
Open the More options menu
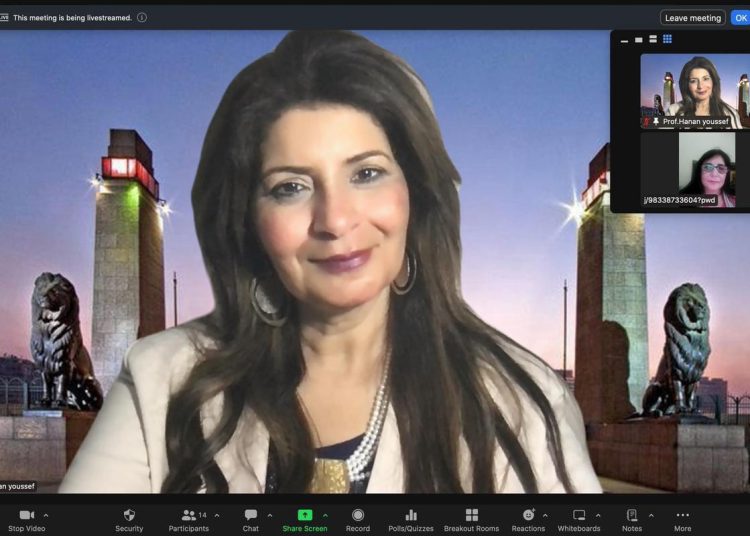(683, 515)
